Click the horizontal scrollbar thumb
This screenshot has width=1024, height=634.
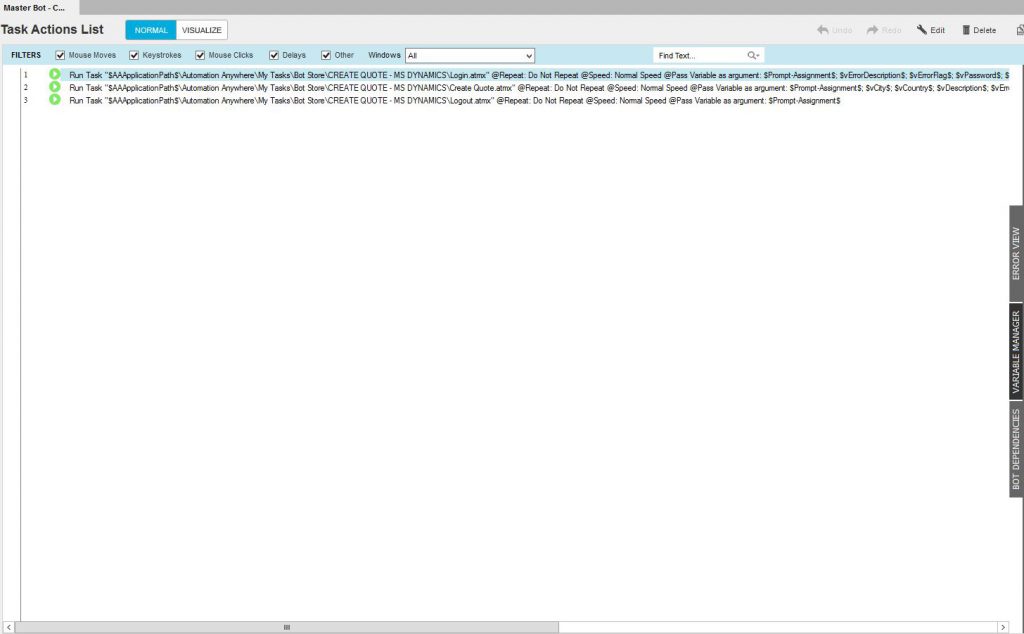[287, 627]
